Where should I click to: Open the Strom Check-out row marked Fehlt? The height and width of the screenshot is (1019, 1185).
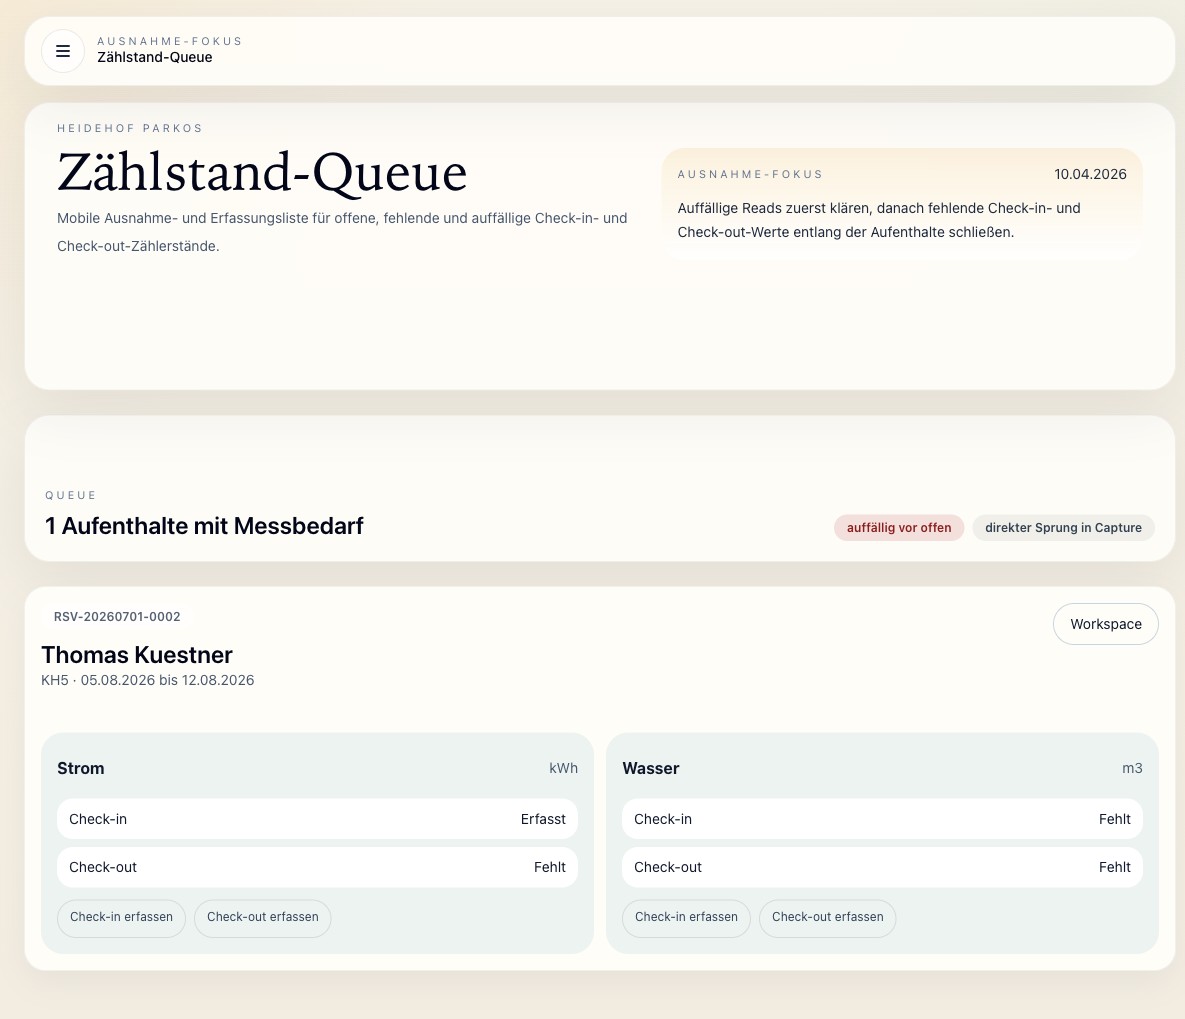[317, 867]
